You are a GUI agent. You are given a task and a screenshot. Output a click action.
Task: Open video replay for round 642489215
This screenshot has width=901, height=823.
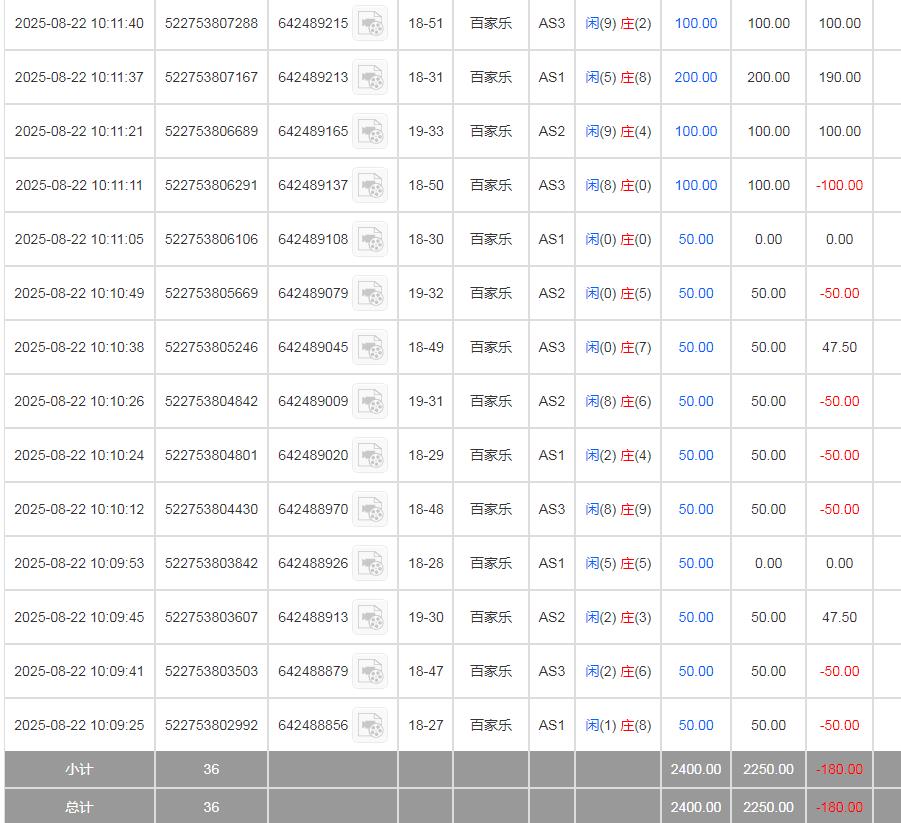coord(371,23)
